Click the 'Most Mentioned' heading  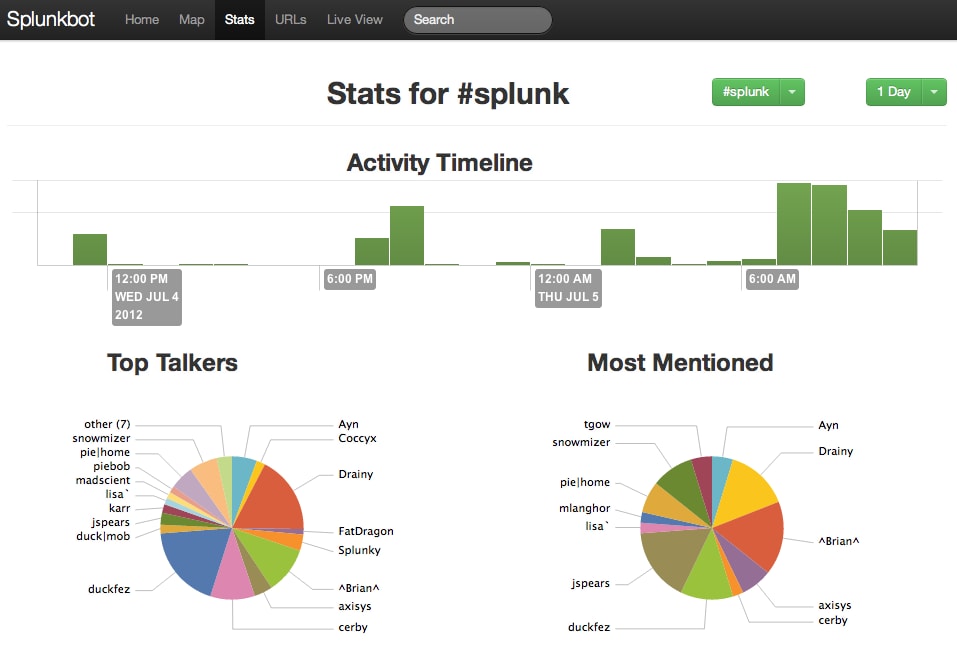click(x=680, y=363)
